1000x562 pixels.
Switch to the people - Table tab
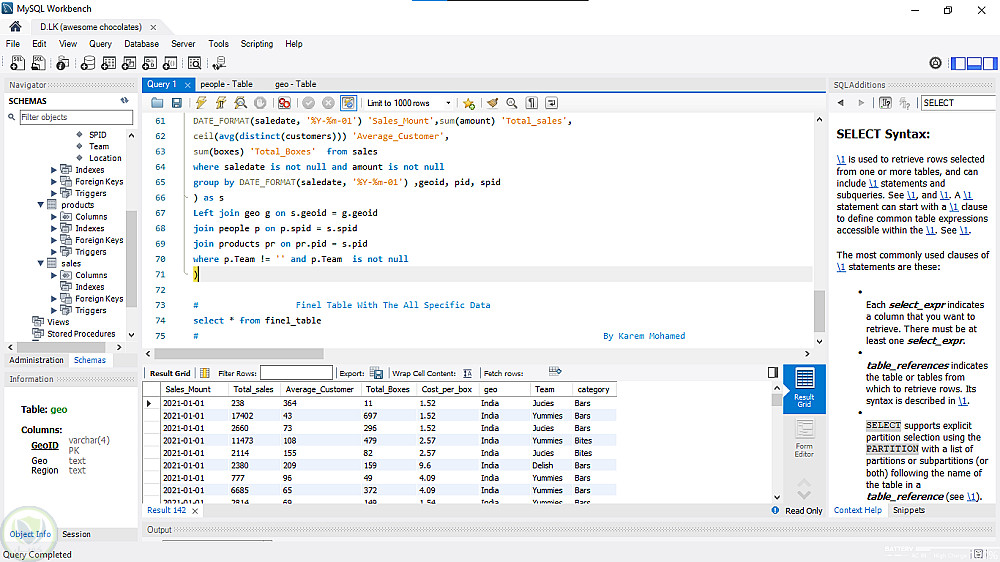click(x=226, y=85)
